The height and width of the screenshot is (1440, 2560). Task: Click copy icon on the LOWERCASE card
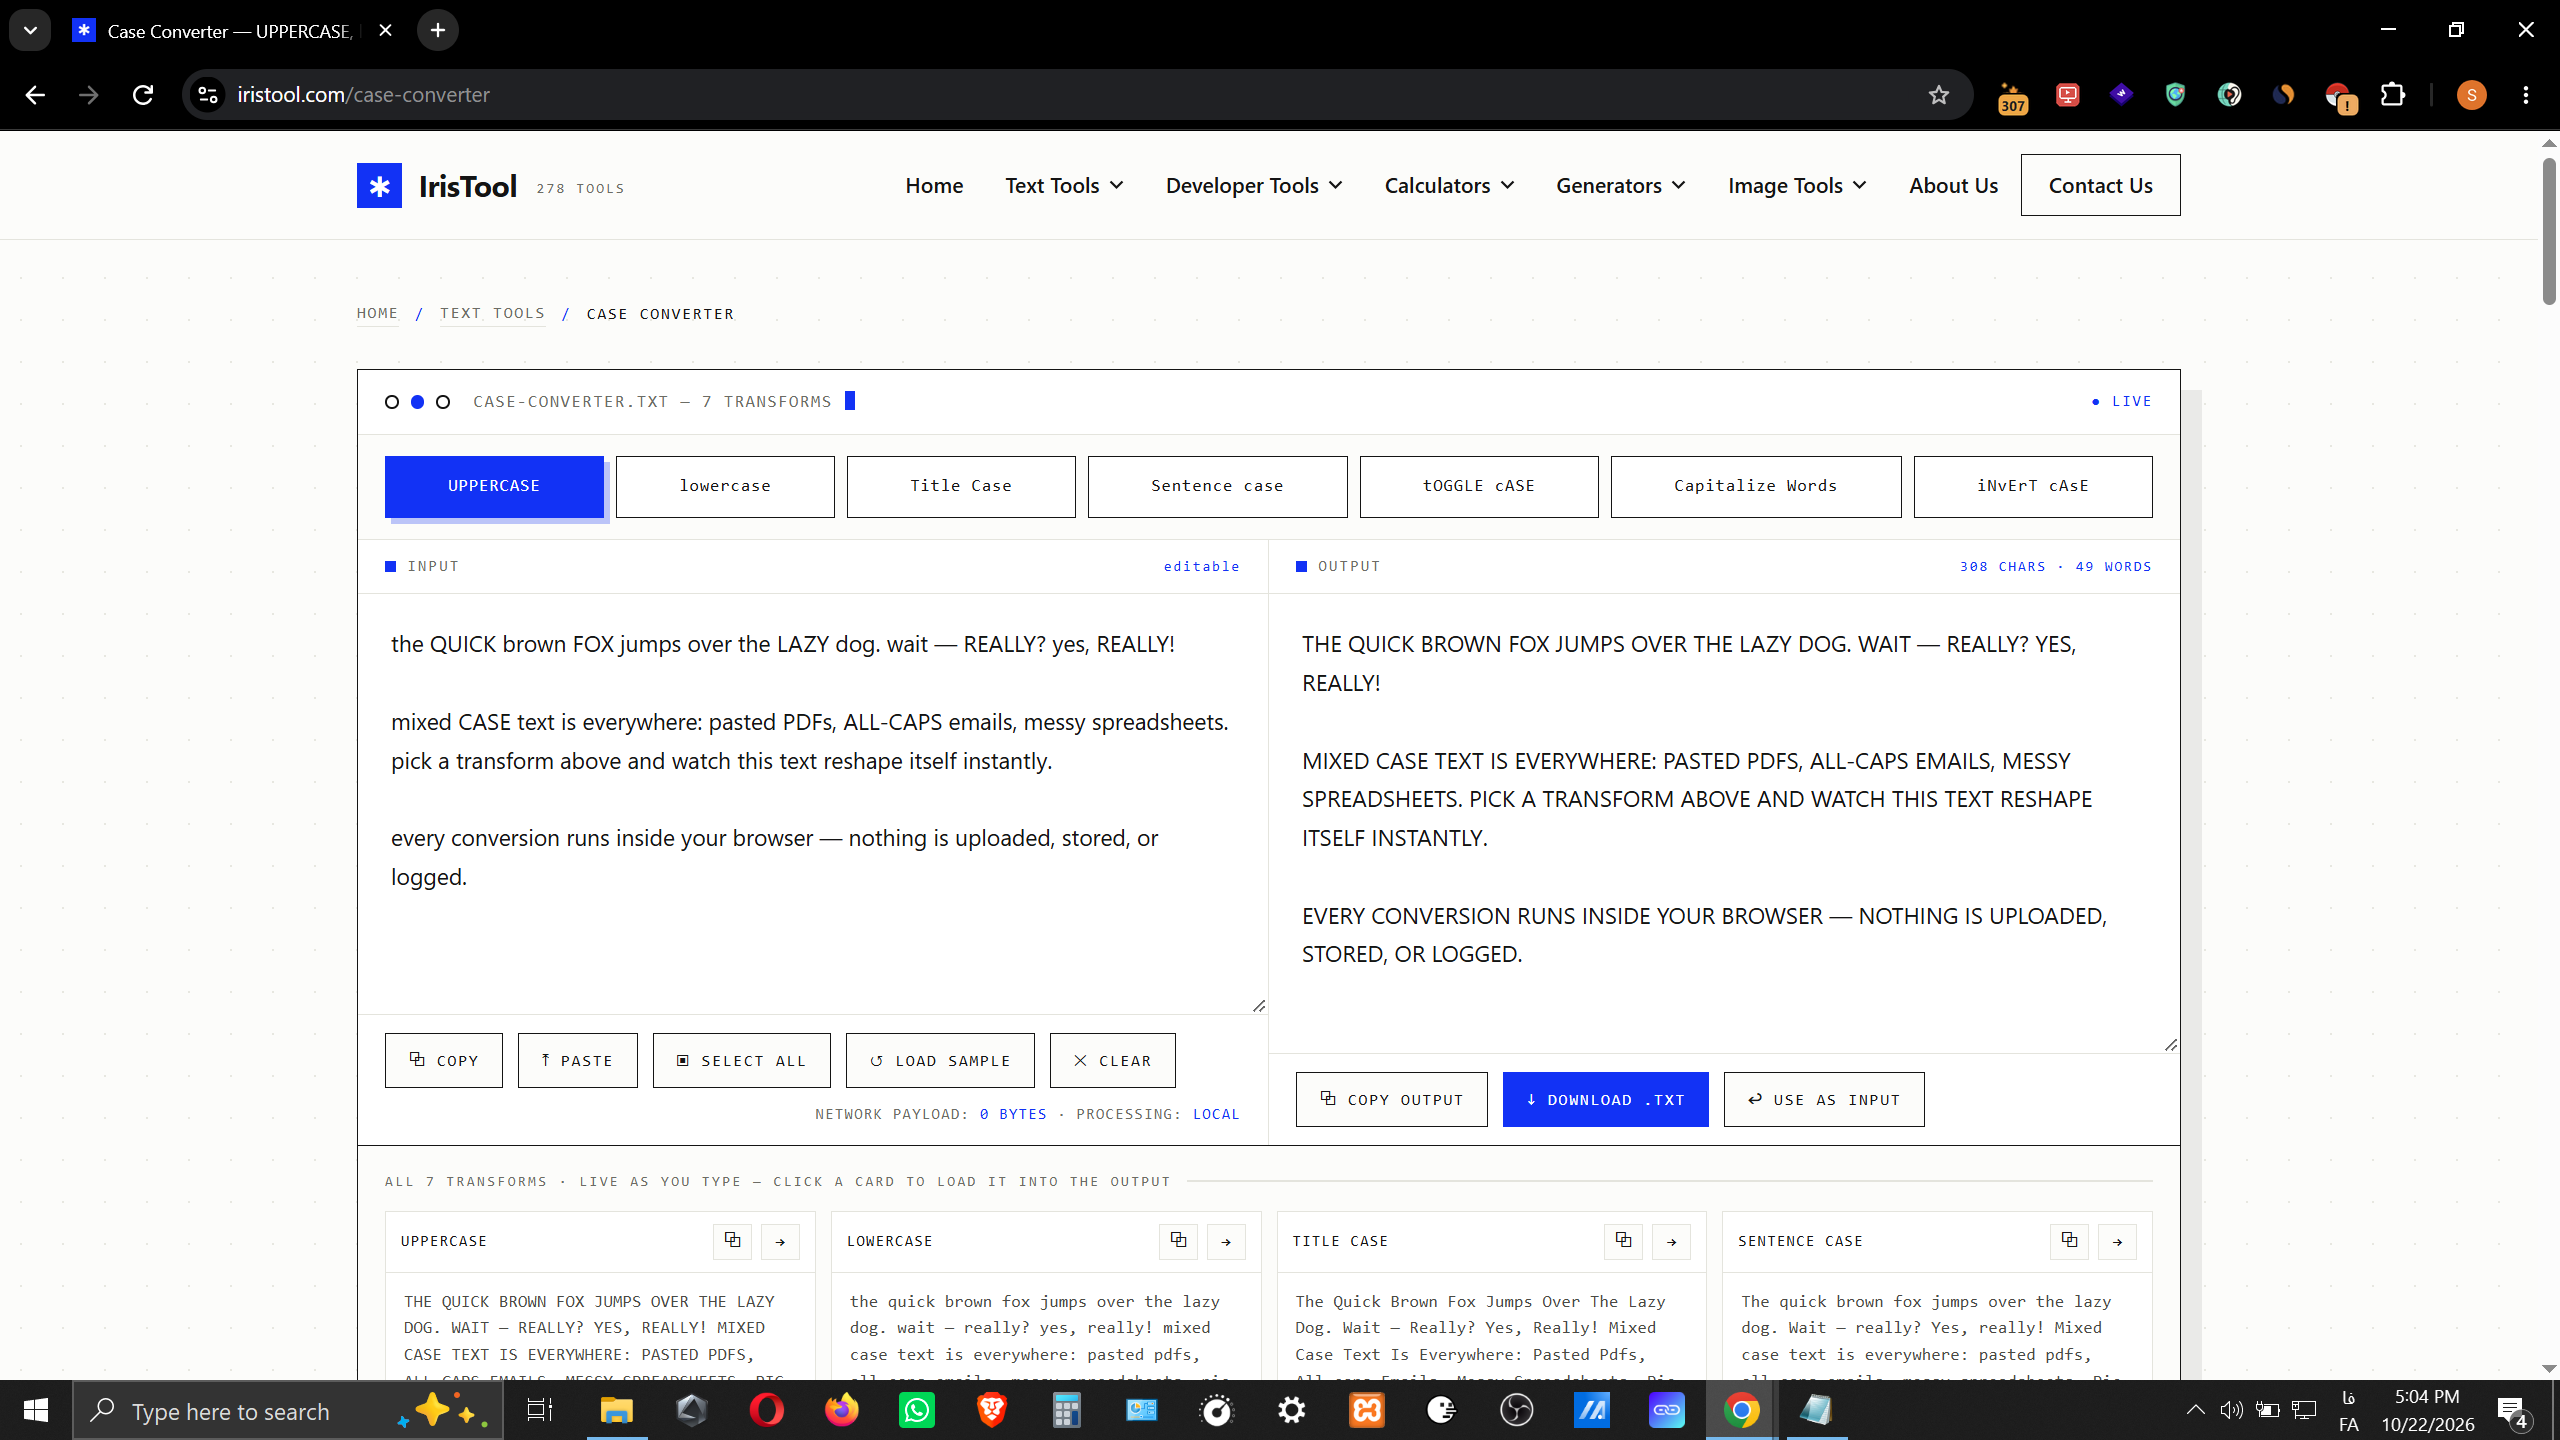click(1178, 1241)
